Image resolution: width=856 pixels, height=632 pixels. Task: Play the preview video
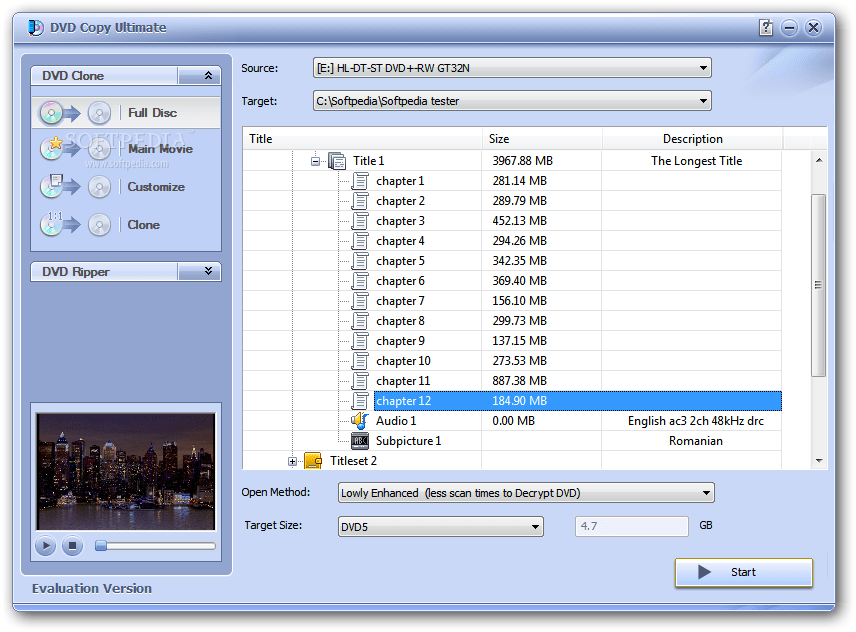point(44,546)
